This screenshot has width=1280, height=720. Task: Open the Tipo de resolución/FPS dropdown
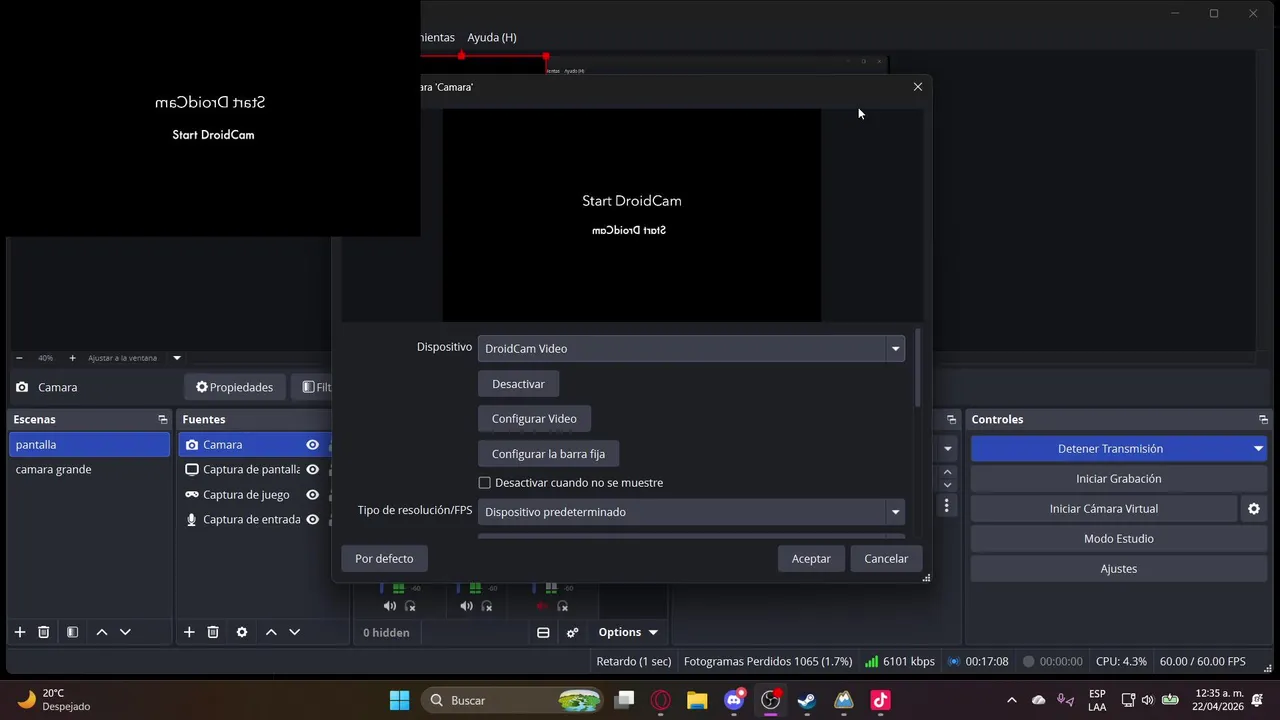(x=691, y=512)
